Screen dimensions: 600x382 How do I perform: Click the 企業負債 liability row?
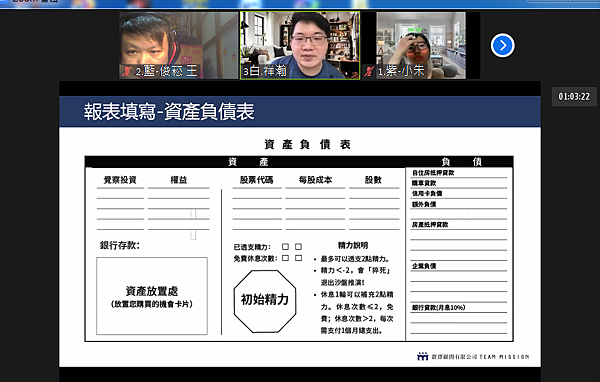pyautogui.click(x=459, y=266)
